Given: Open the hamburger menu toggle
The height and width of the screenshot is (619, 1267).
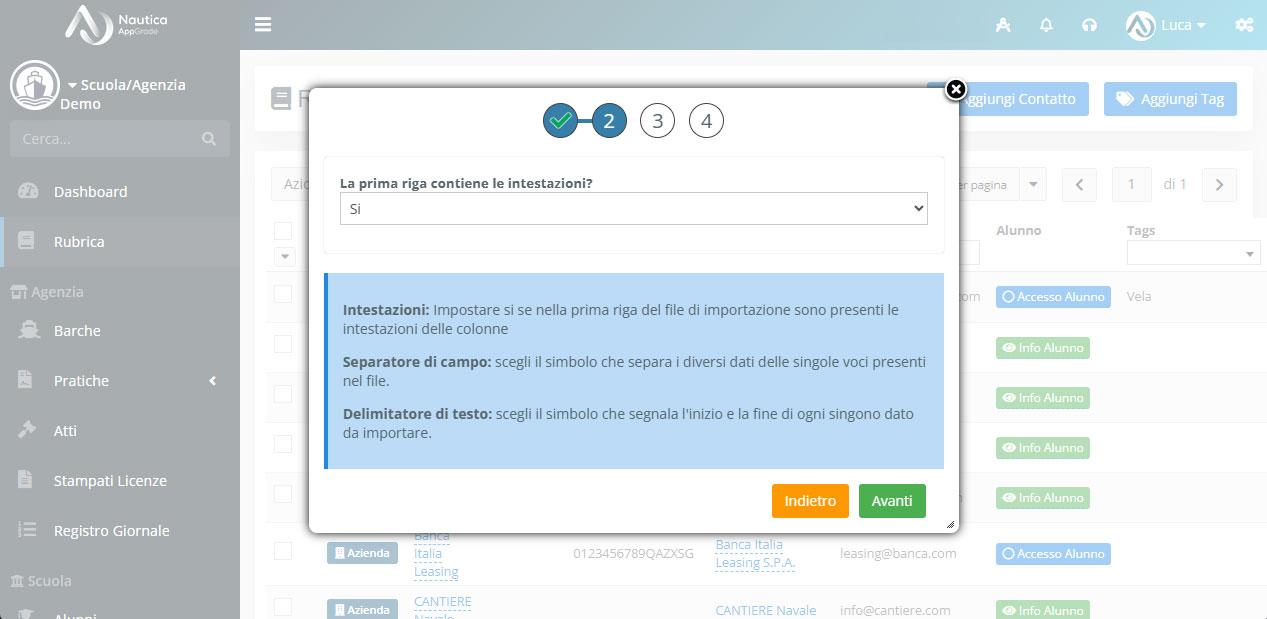Looking at the screenshot, I should point(263,25).
